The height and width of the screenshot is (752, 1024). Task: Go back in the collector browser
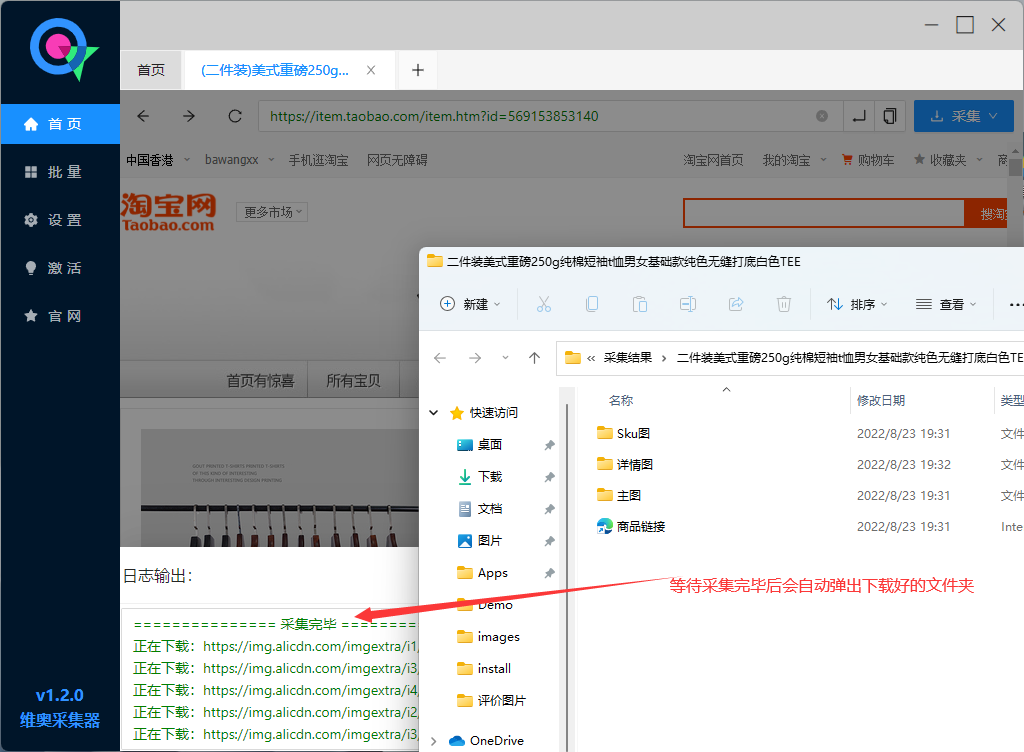click(x=143, y=116)
